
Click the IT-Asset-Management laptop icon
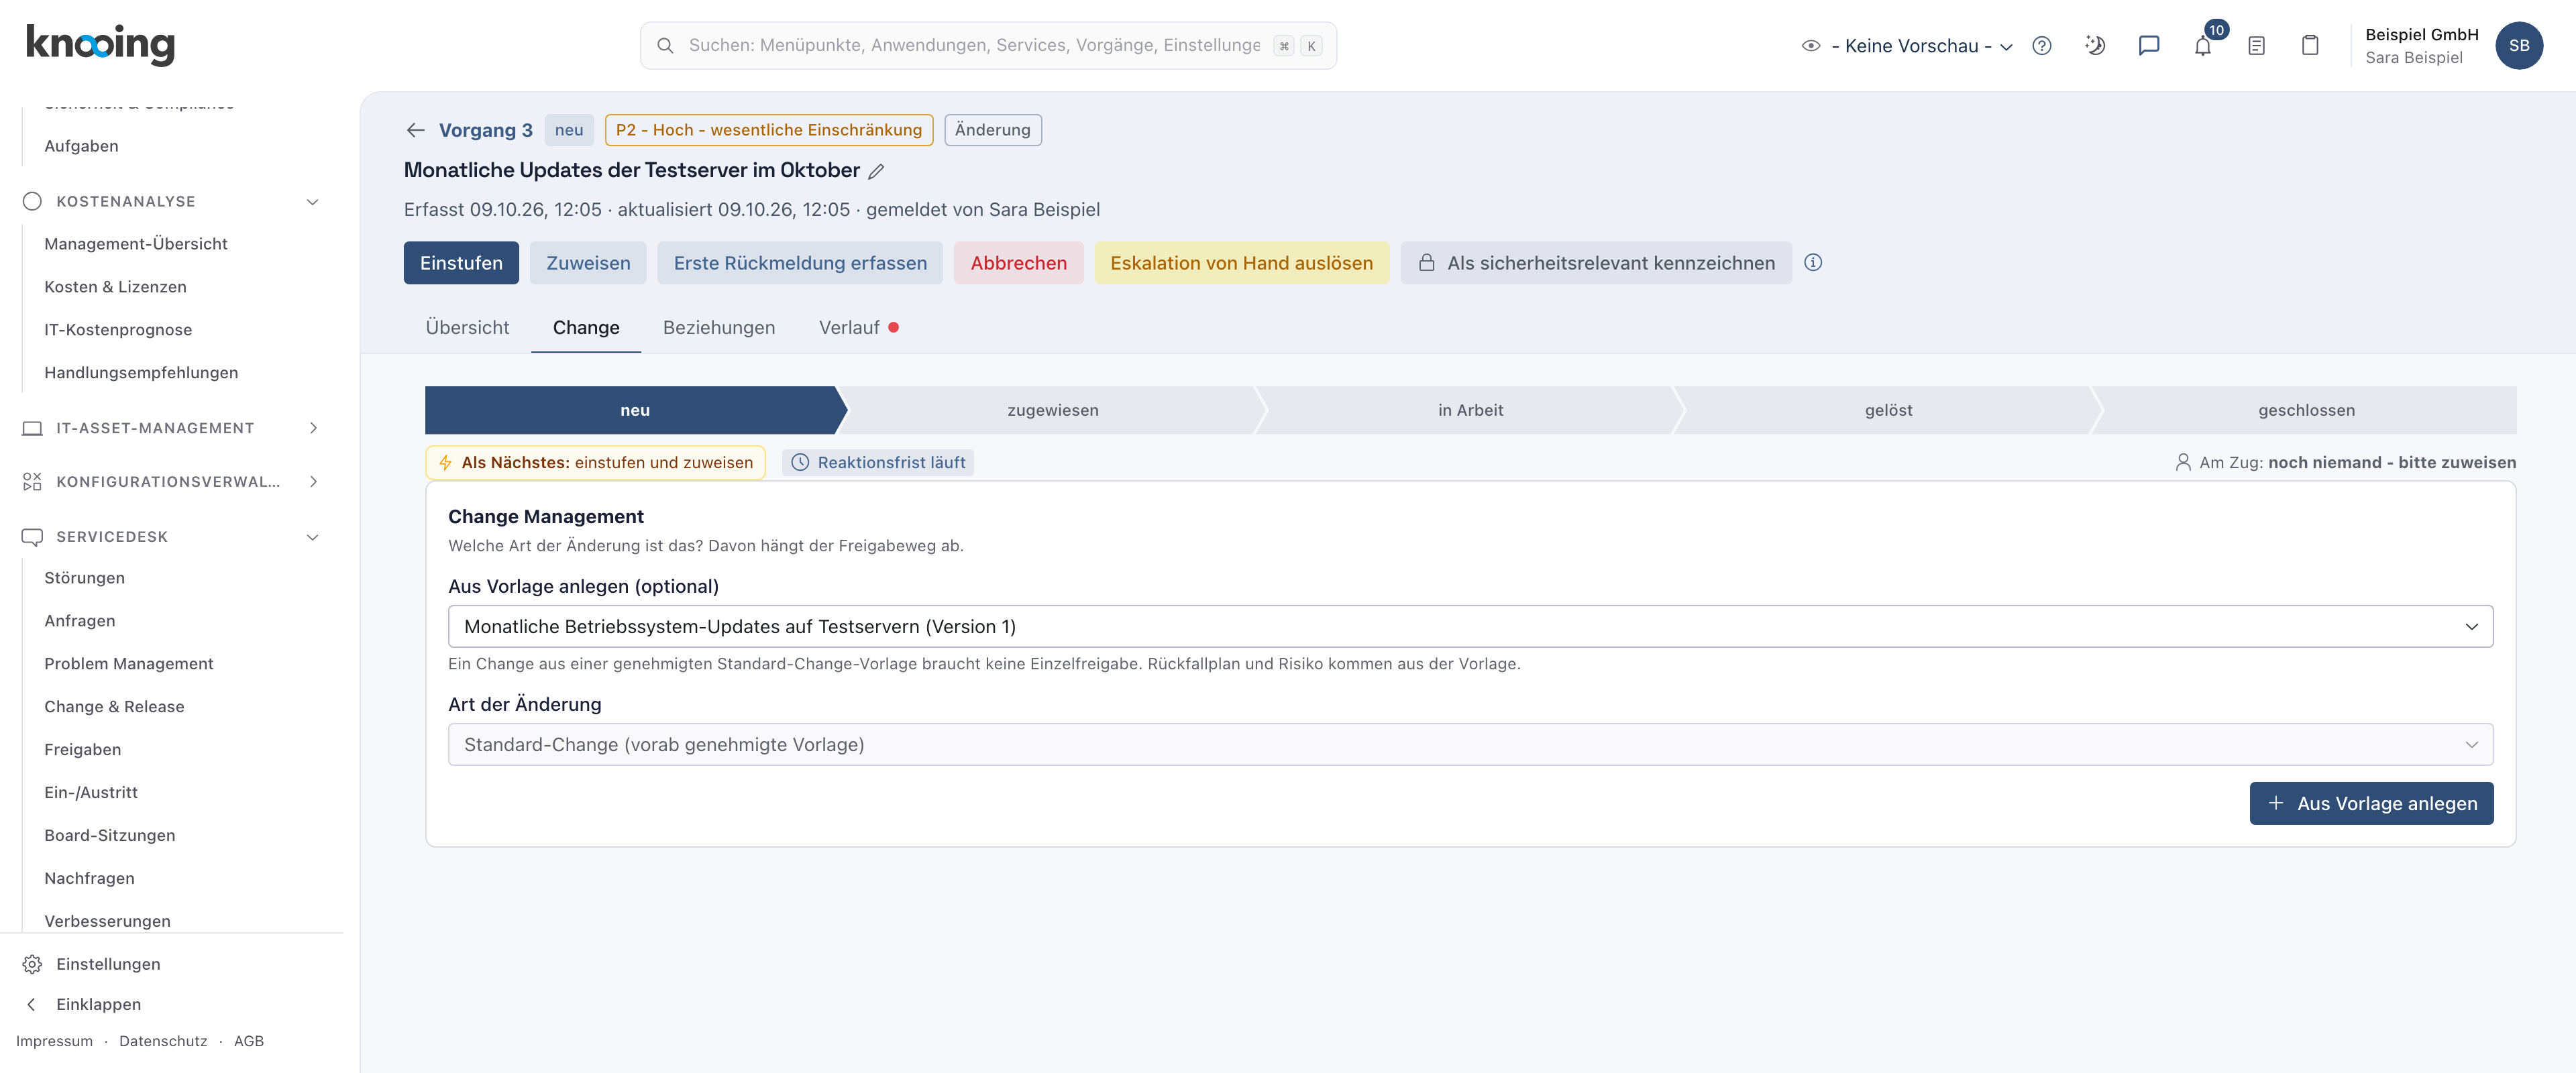(32, 428)
